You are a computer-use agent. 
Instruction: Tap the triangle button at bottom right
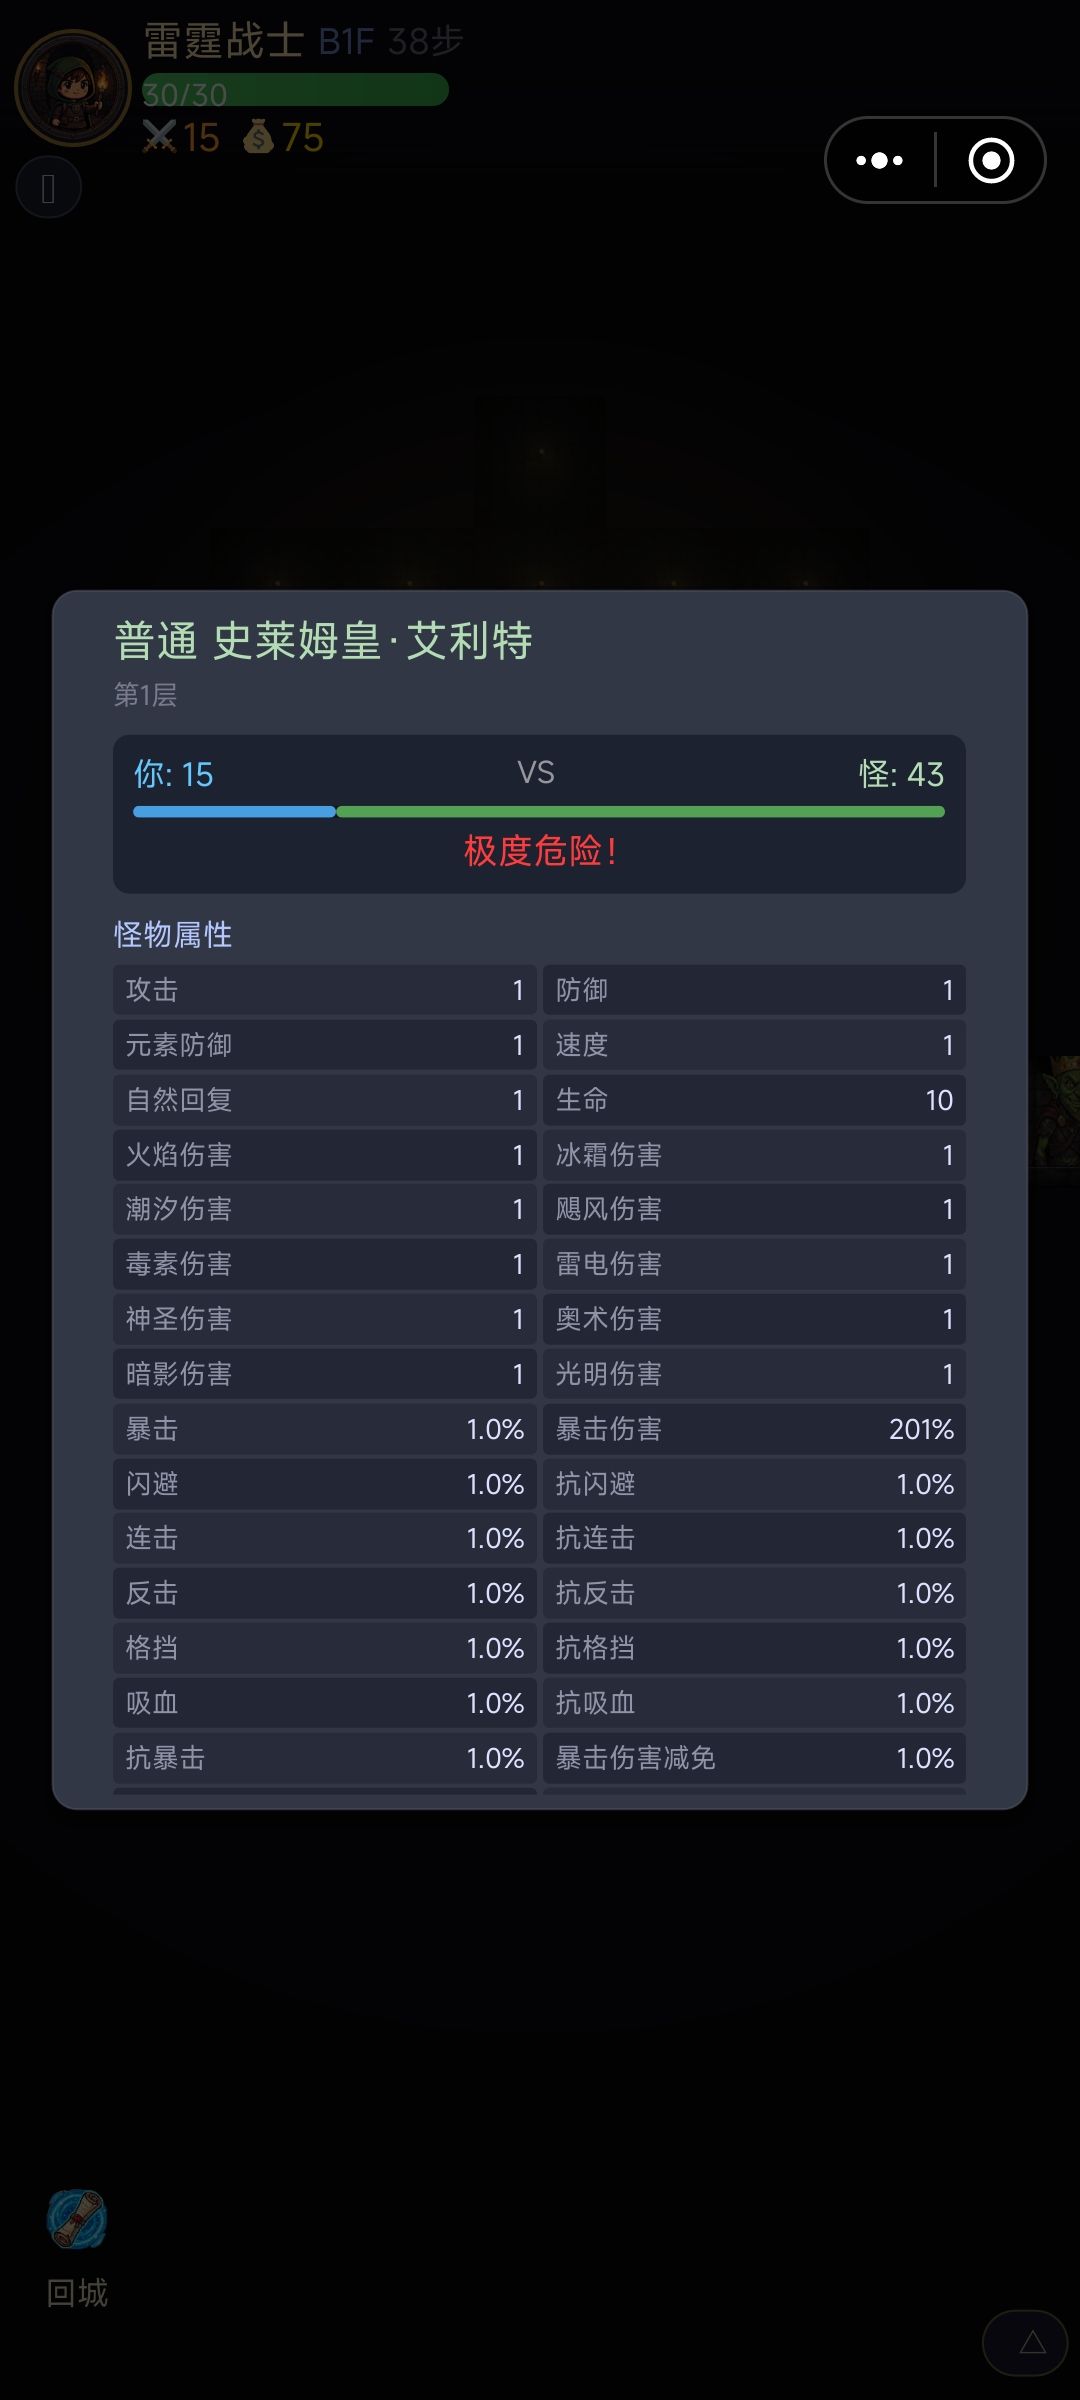pos(1032,2343)
